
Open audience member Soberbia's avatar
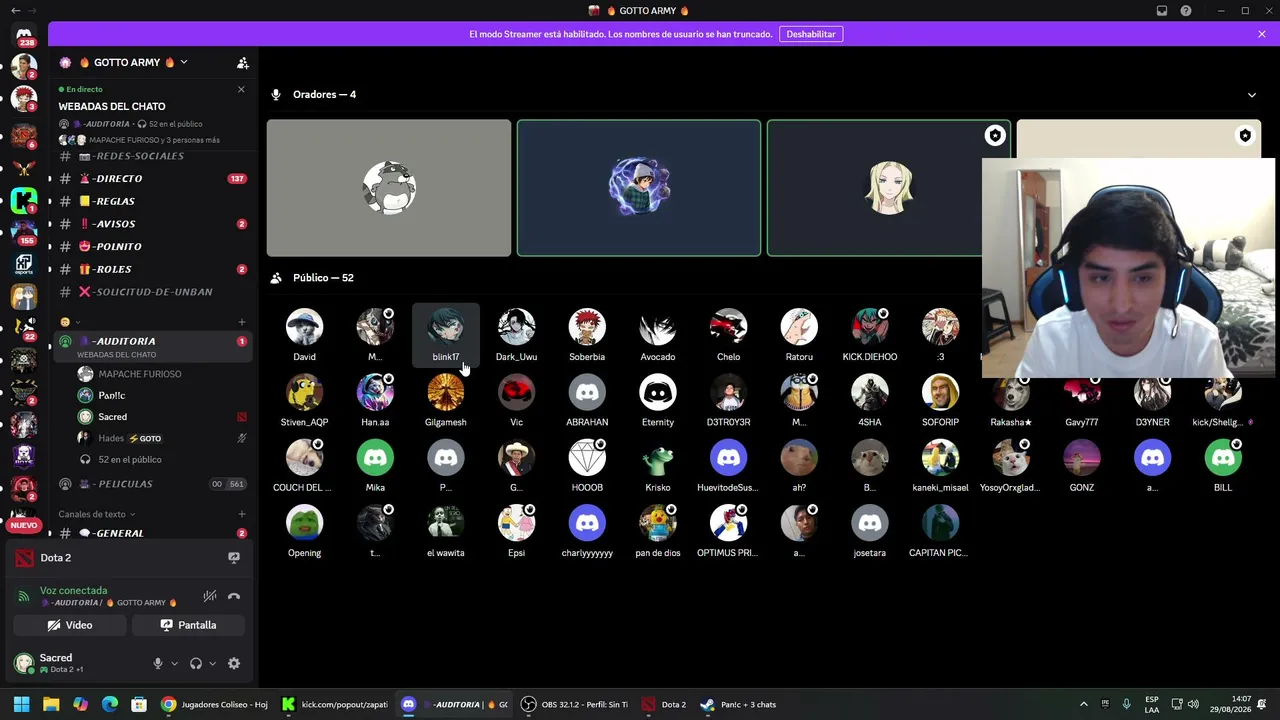587,327
